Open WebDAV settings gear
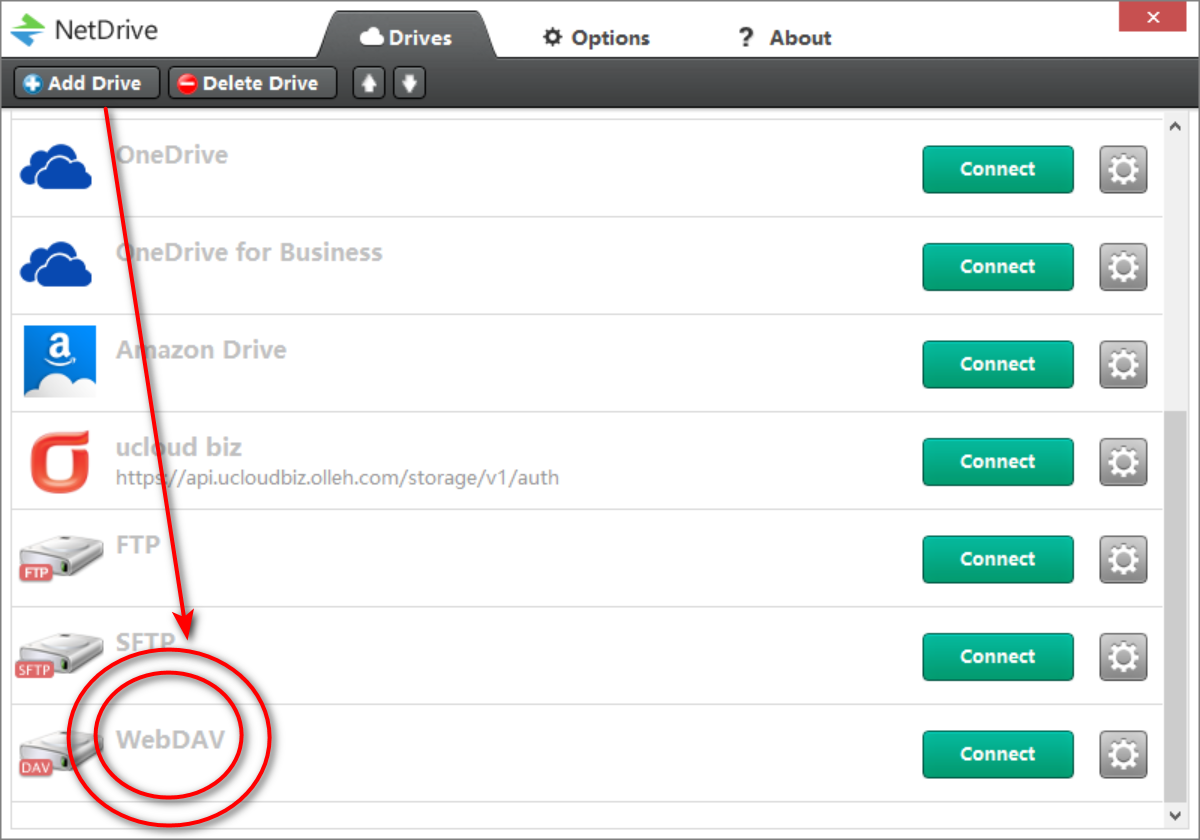The height and width of the screenshot is (840, 1200). tap(1124, 754)
